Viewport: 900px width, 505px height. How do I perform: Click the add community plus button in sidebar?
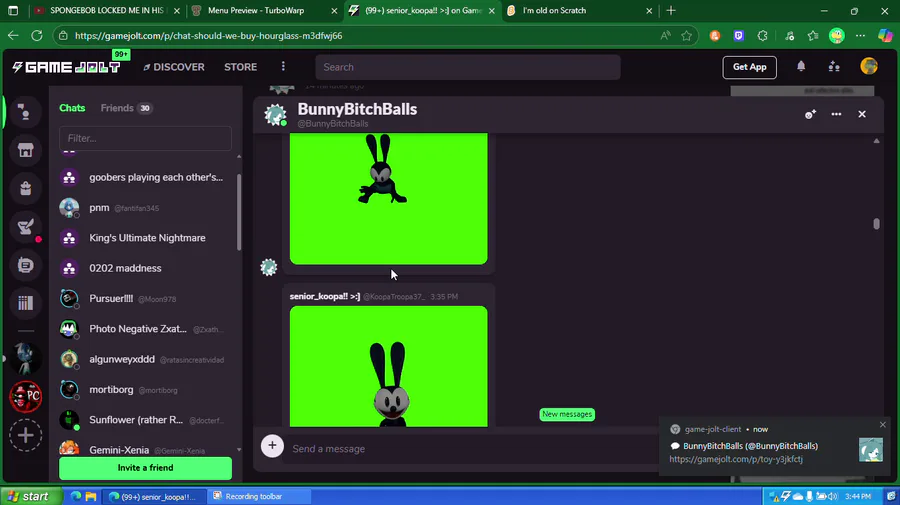point(25,435)
